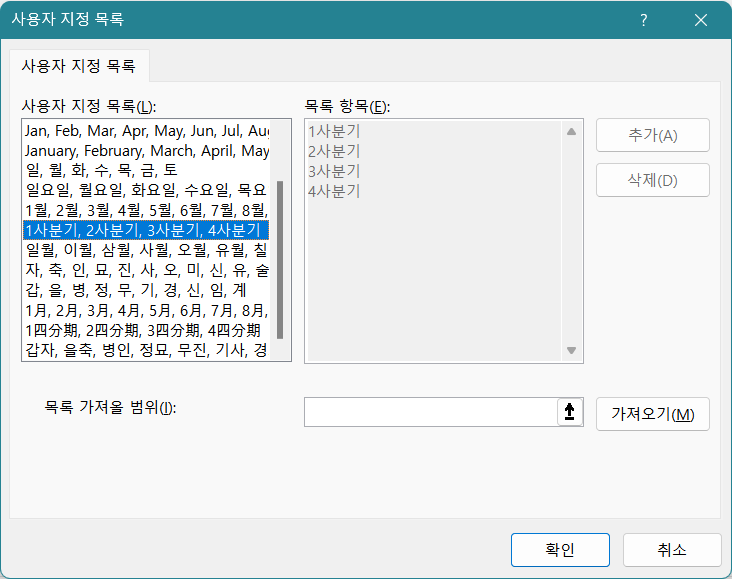Select the highlighted 1사분기, 2사분기 list entry
This screenshot has height=579, width=732.
[x=146, y=230]
